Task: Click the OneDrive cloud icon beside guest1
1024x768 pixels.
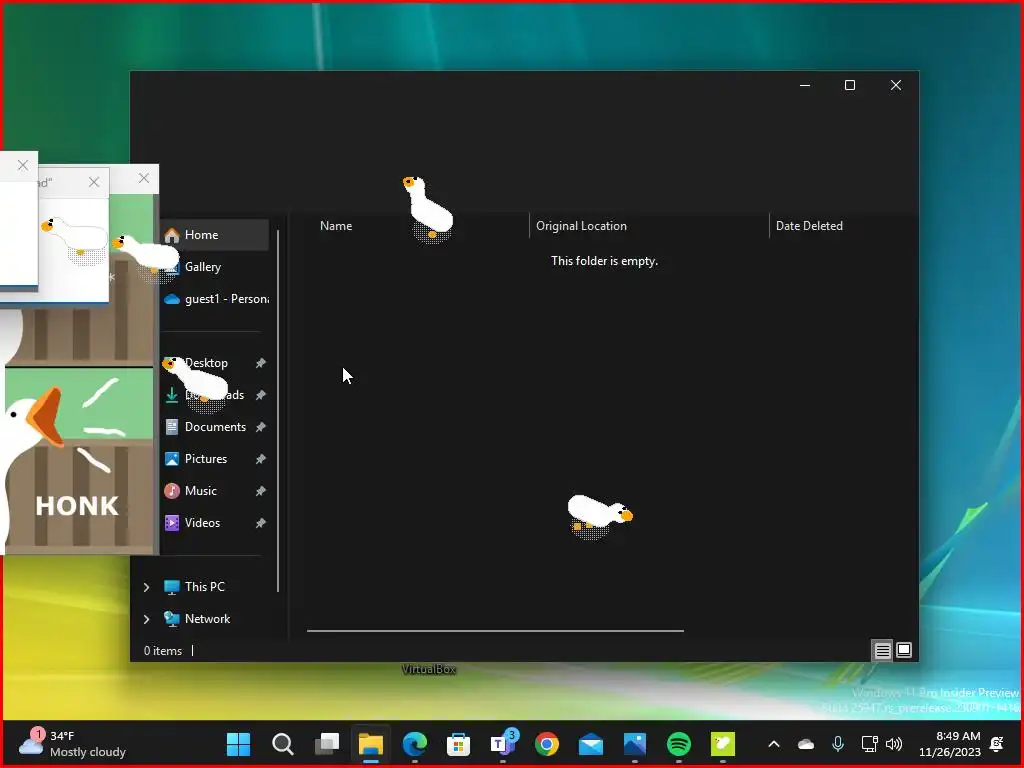Action: tap(172, 299)
